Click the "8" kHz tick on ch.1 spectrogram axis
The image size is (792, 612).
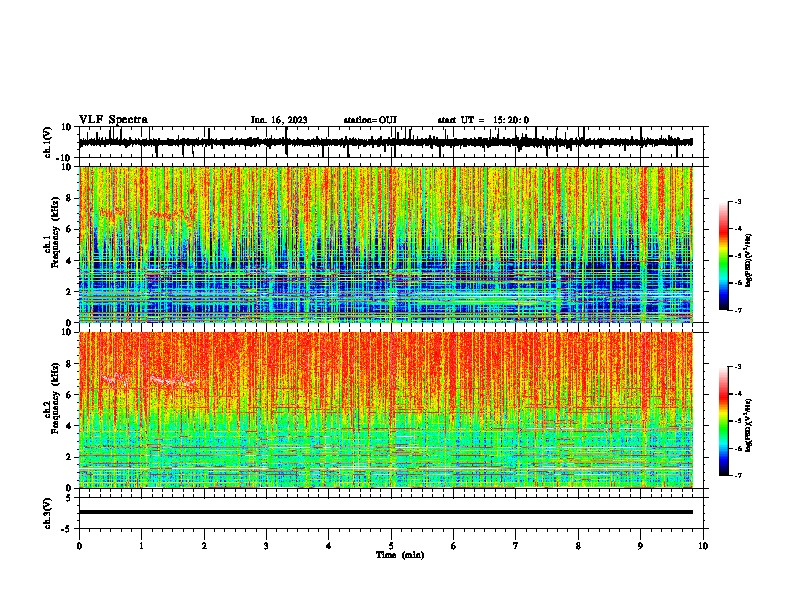[x=69, y=198]
